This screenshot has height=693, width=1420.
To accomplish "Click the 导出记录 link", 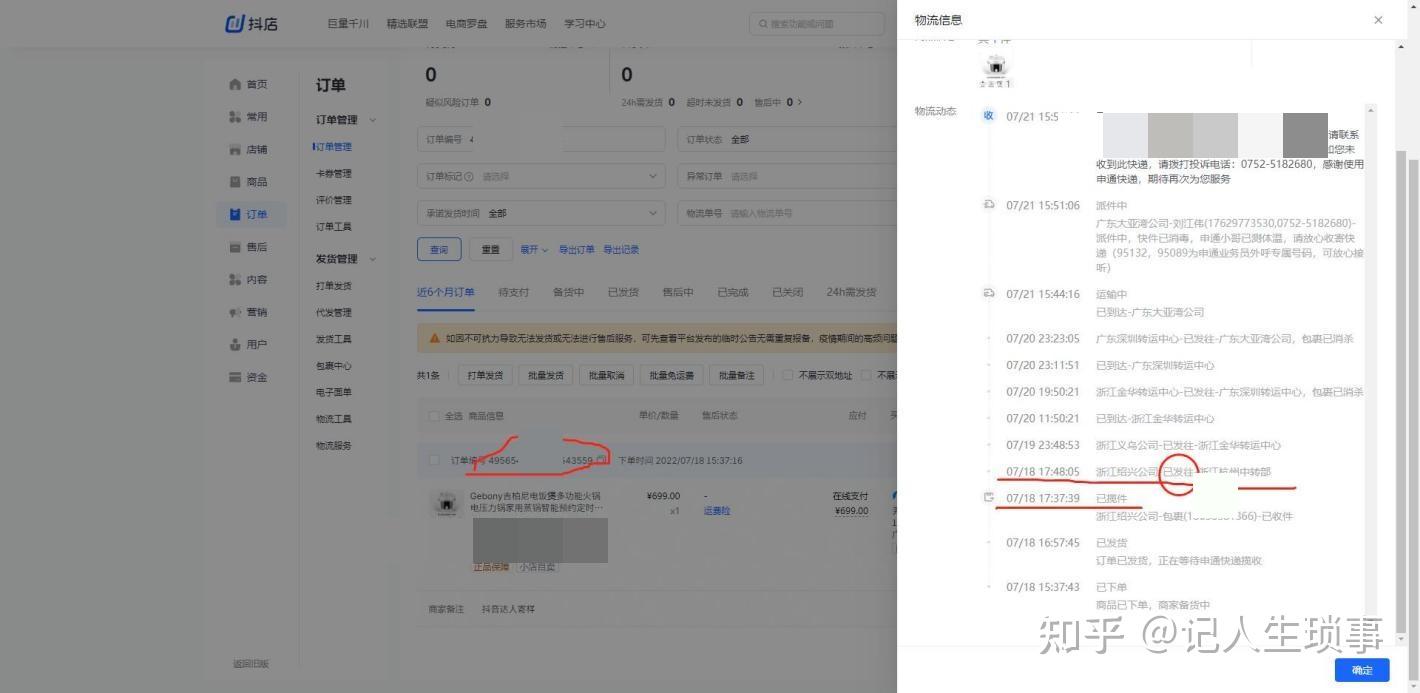I will [x=621, y=249].
